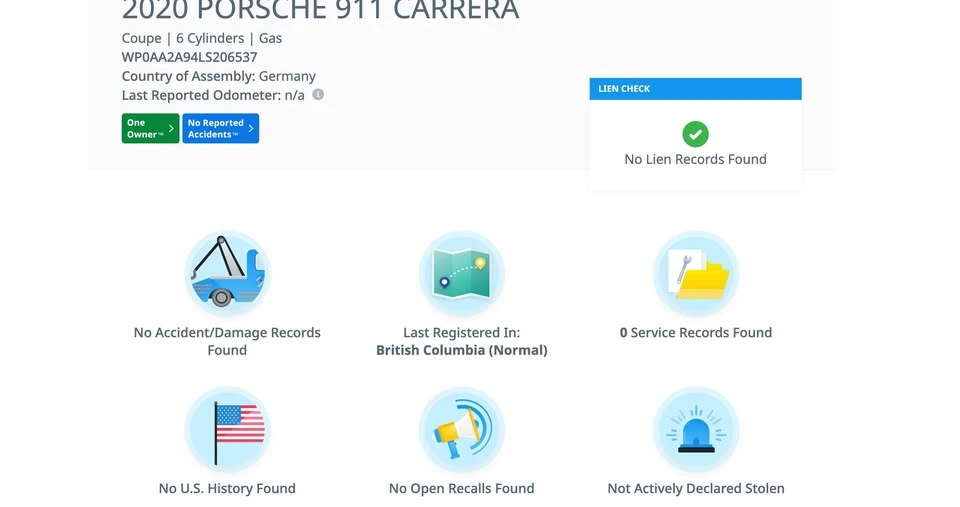The image size is (960, 507).
Task: Click 'No Open Recalls Found' label
Action: [x=462, y=488]
